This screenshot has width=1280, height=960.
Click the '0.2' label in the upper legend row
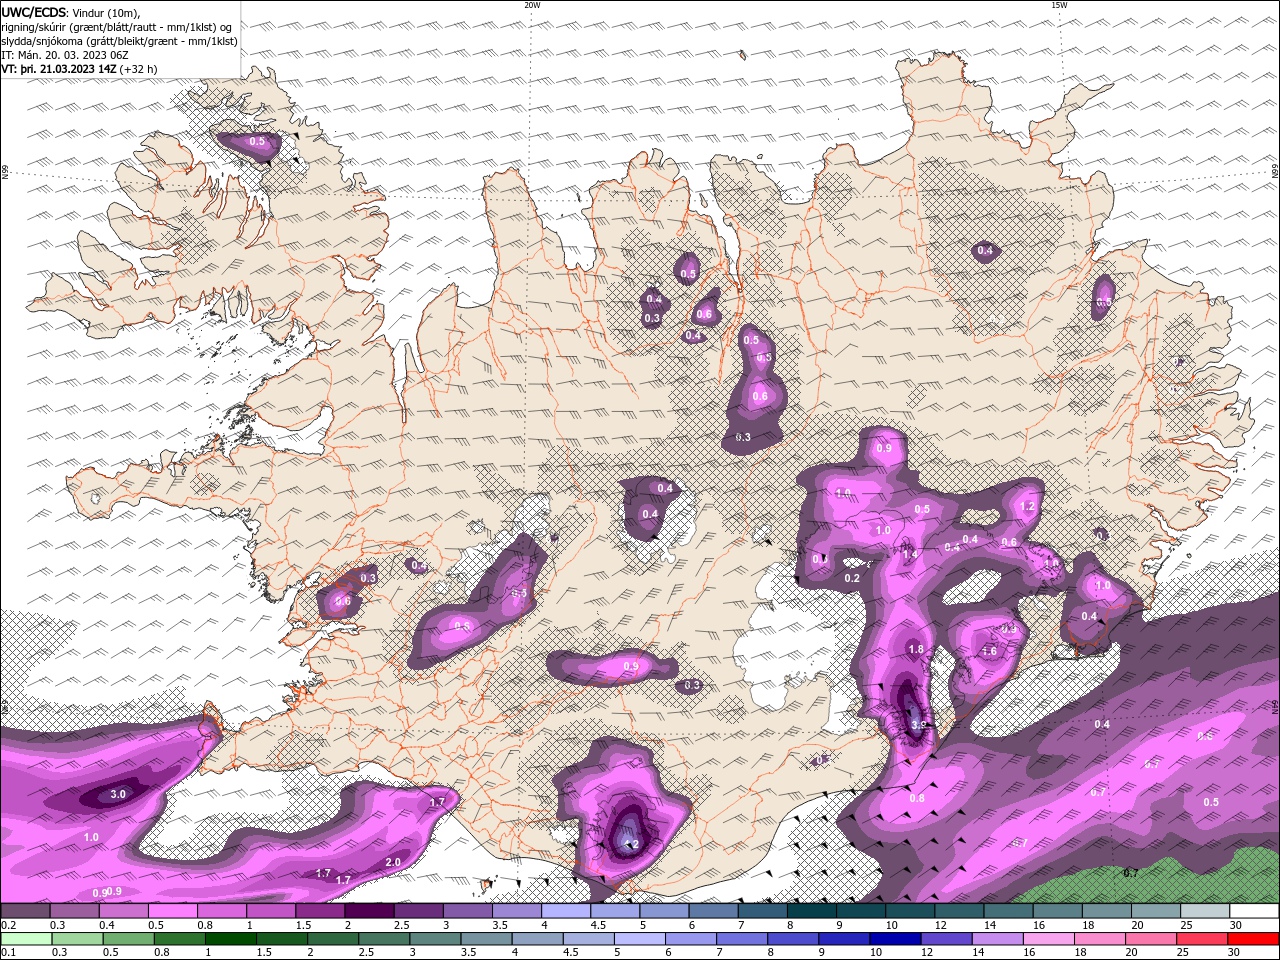pyautogui.click(x=8, y=926)
